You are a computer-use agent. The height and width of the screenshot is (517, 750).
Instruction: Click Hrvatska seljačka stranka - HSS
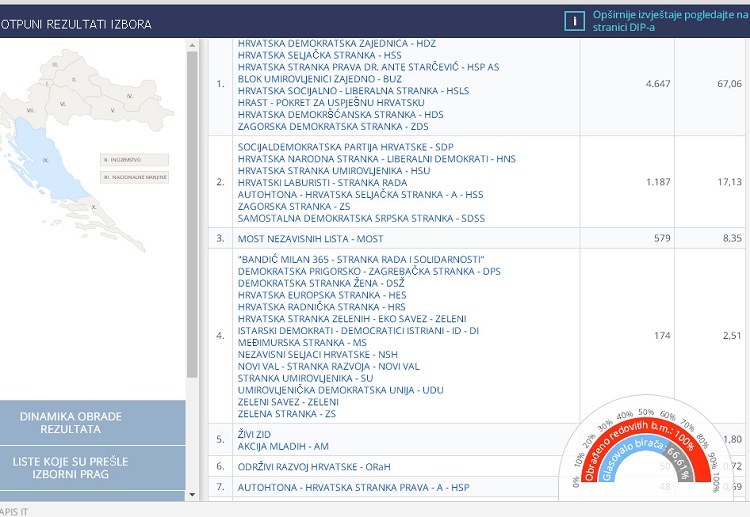click(320, 55)
